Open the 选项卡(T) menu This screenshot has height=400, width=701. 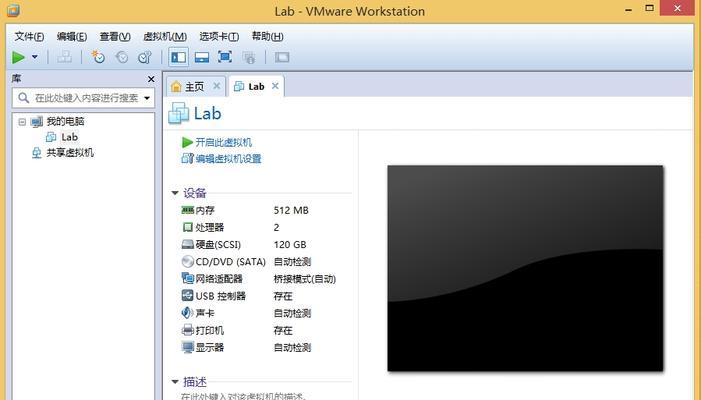pyautogui.click(x=219, y=37)
